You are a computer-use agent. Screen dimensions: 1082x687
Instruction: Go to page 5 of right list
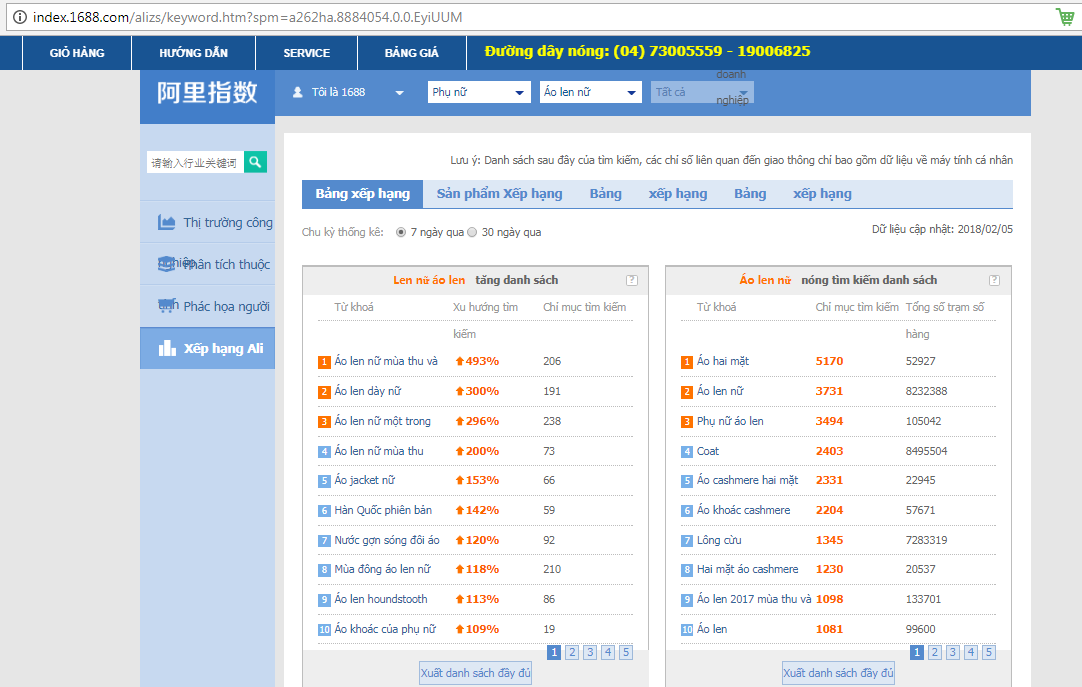989,652
